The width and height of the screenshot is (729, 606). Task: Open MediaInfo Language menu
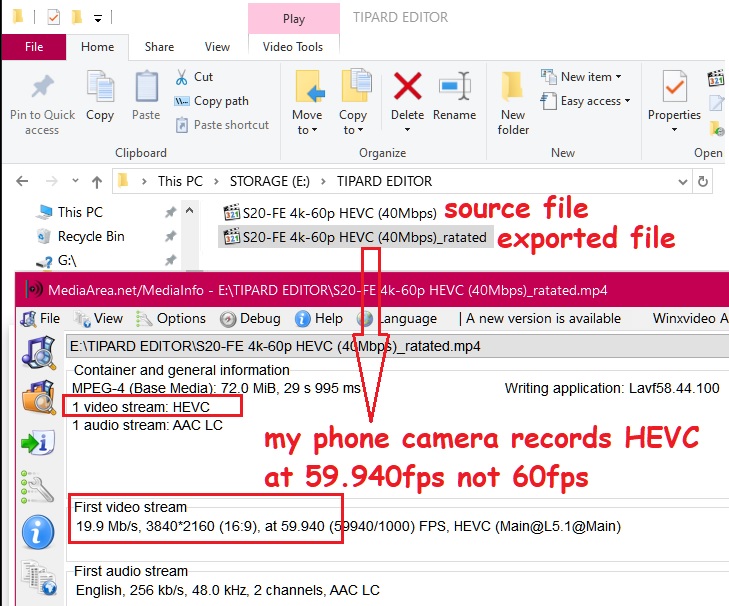(398, 319)
